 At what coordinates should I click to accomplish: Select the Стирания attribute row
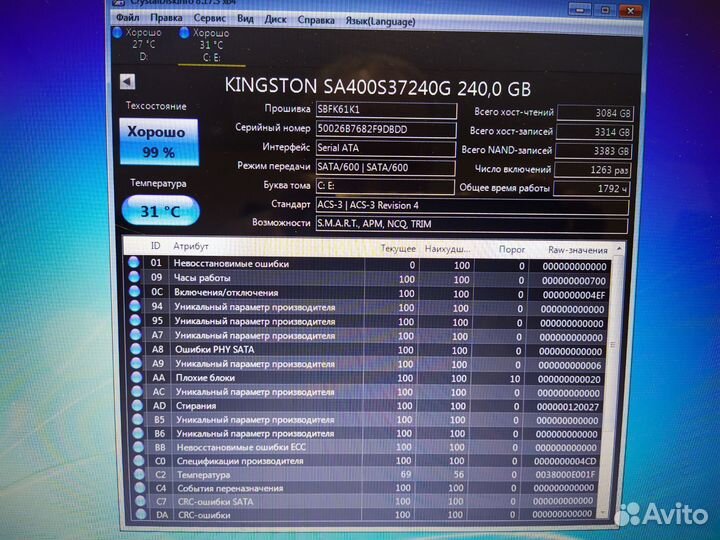[x=367, y=406]
